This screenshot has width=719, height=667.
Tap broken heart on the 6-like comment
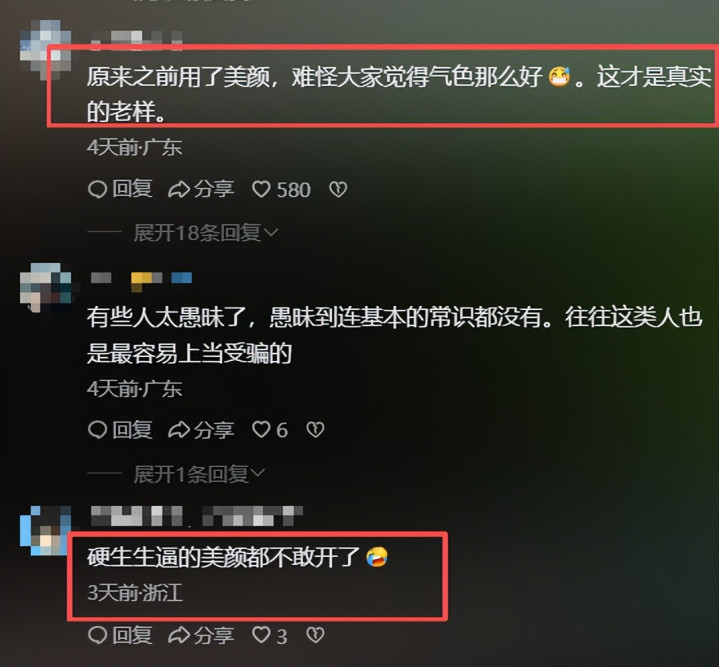click(315, 430)
